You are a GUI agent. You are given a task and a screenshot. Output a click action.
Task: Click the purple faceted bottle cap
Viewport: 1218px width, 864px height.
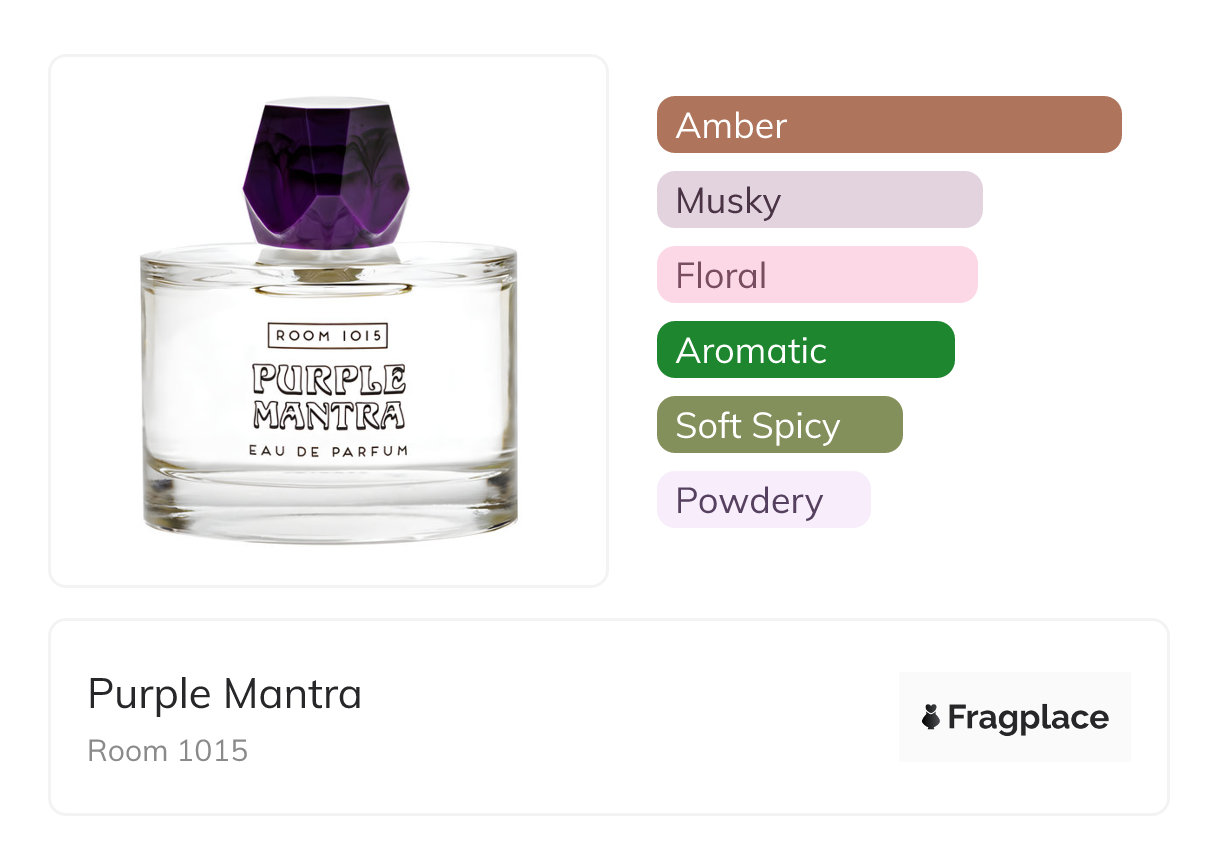pyautogui.click(x=327, y=175)
